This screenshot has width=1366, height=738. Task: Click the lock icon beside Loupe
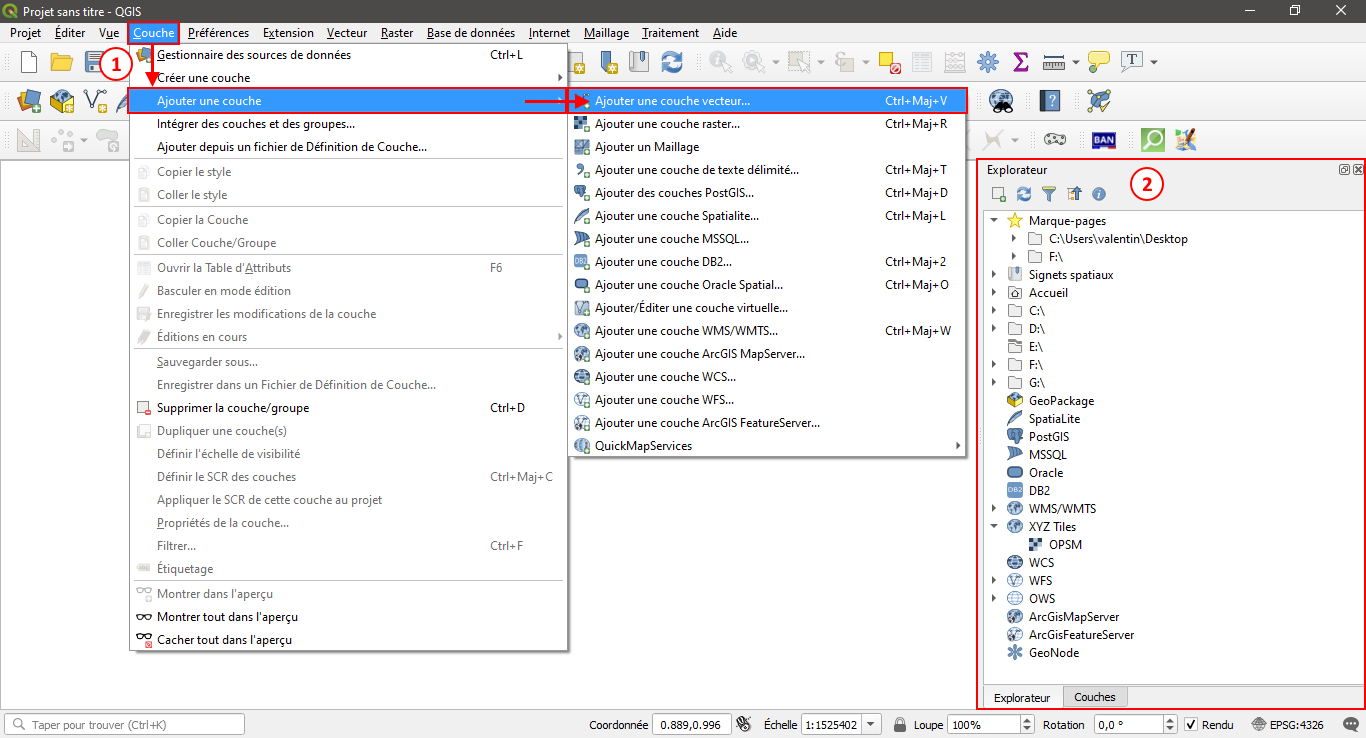click(900, 725)
